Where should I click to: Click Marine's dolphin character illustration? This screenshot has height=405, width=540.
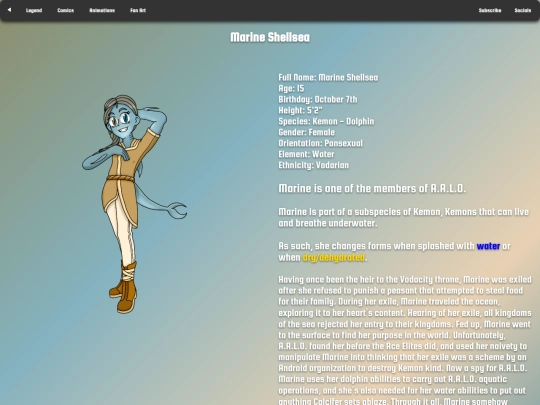coord(134,204)
